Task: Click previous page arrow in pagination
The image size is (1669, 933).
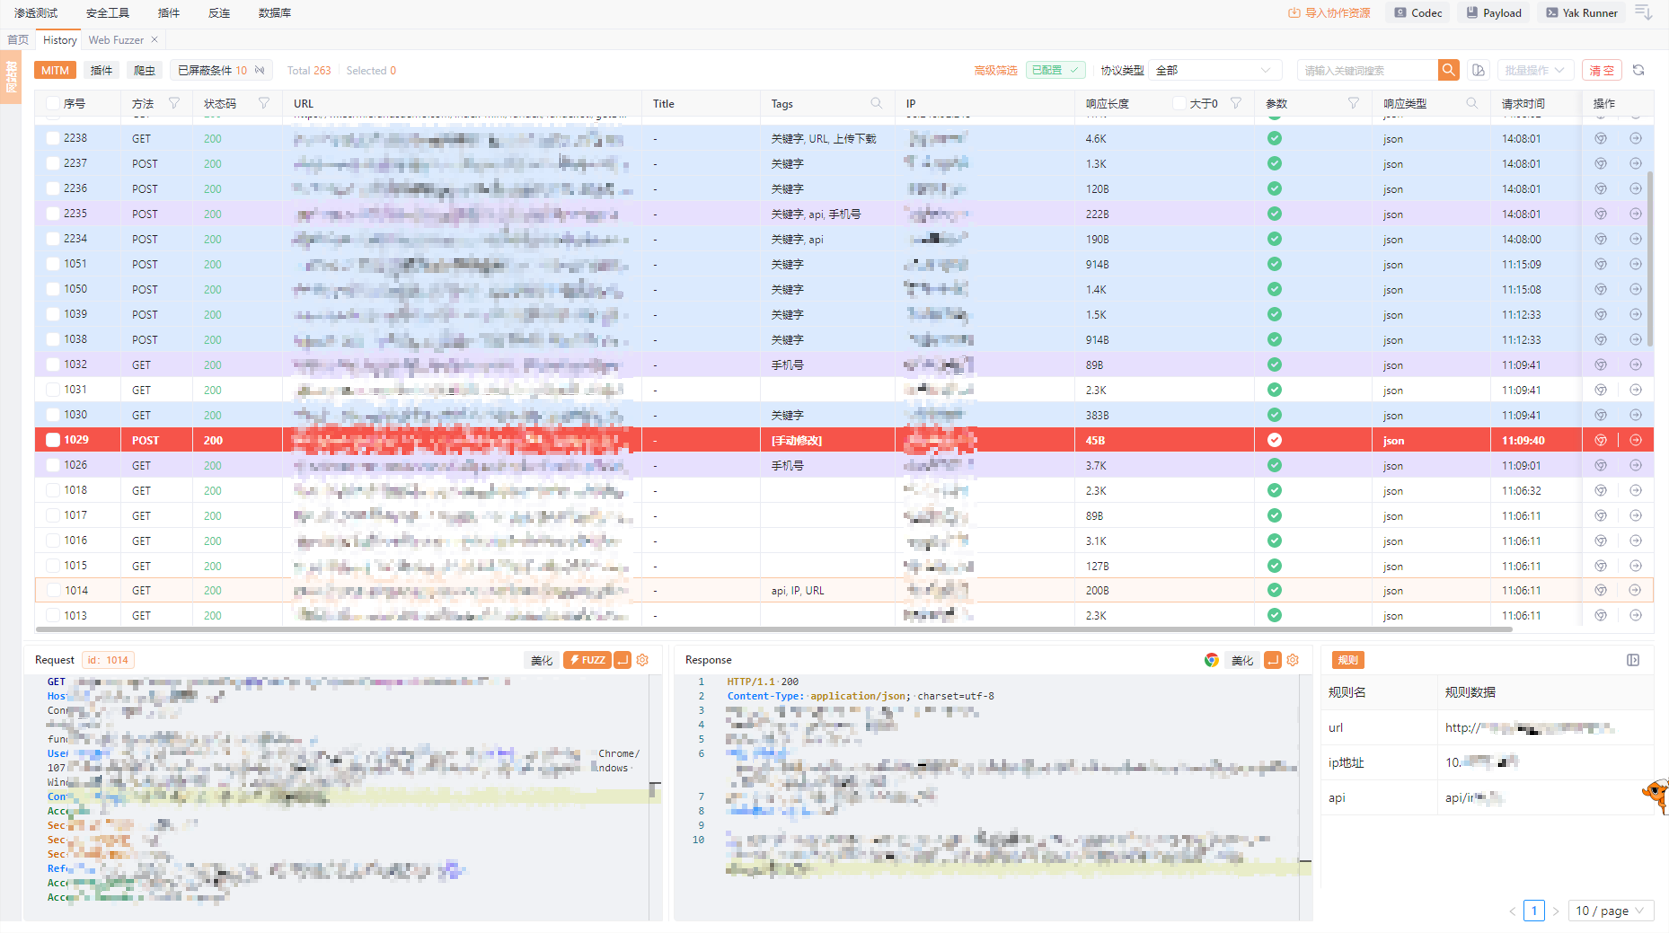Action: [x=1512, y=911]
